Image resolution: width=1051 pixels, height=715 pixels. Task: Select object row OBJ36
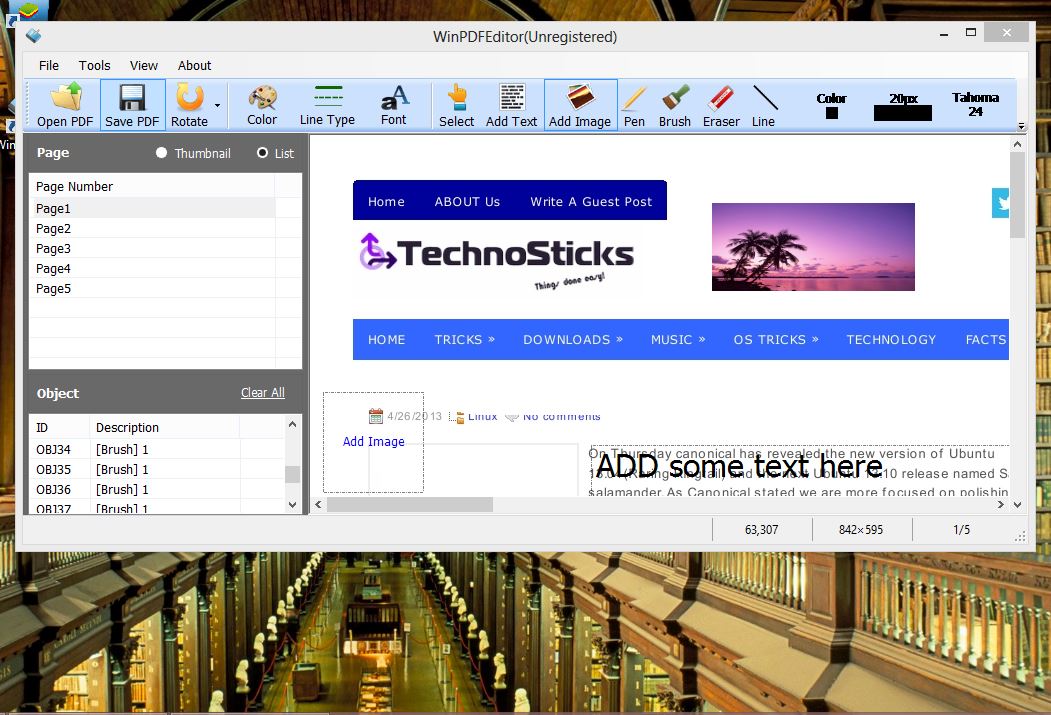click(x=158, y=489)
